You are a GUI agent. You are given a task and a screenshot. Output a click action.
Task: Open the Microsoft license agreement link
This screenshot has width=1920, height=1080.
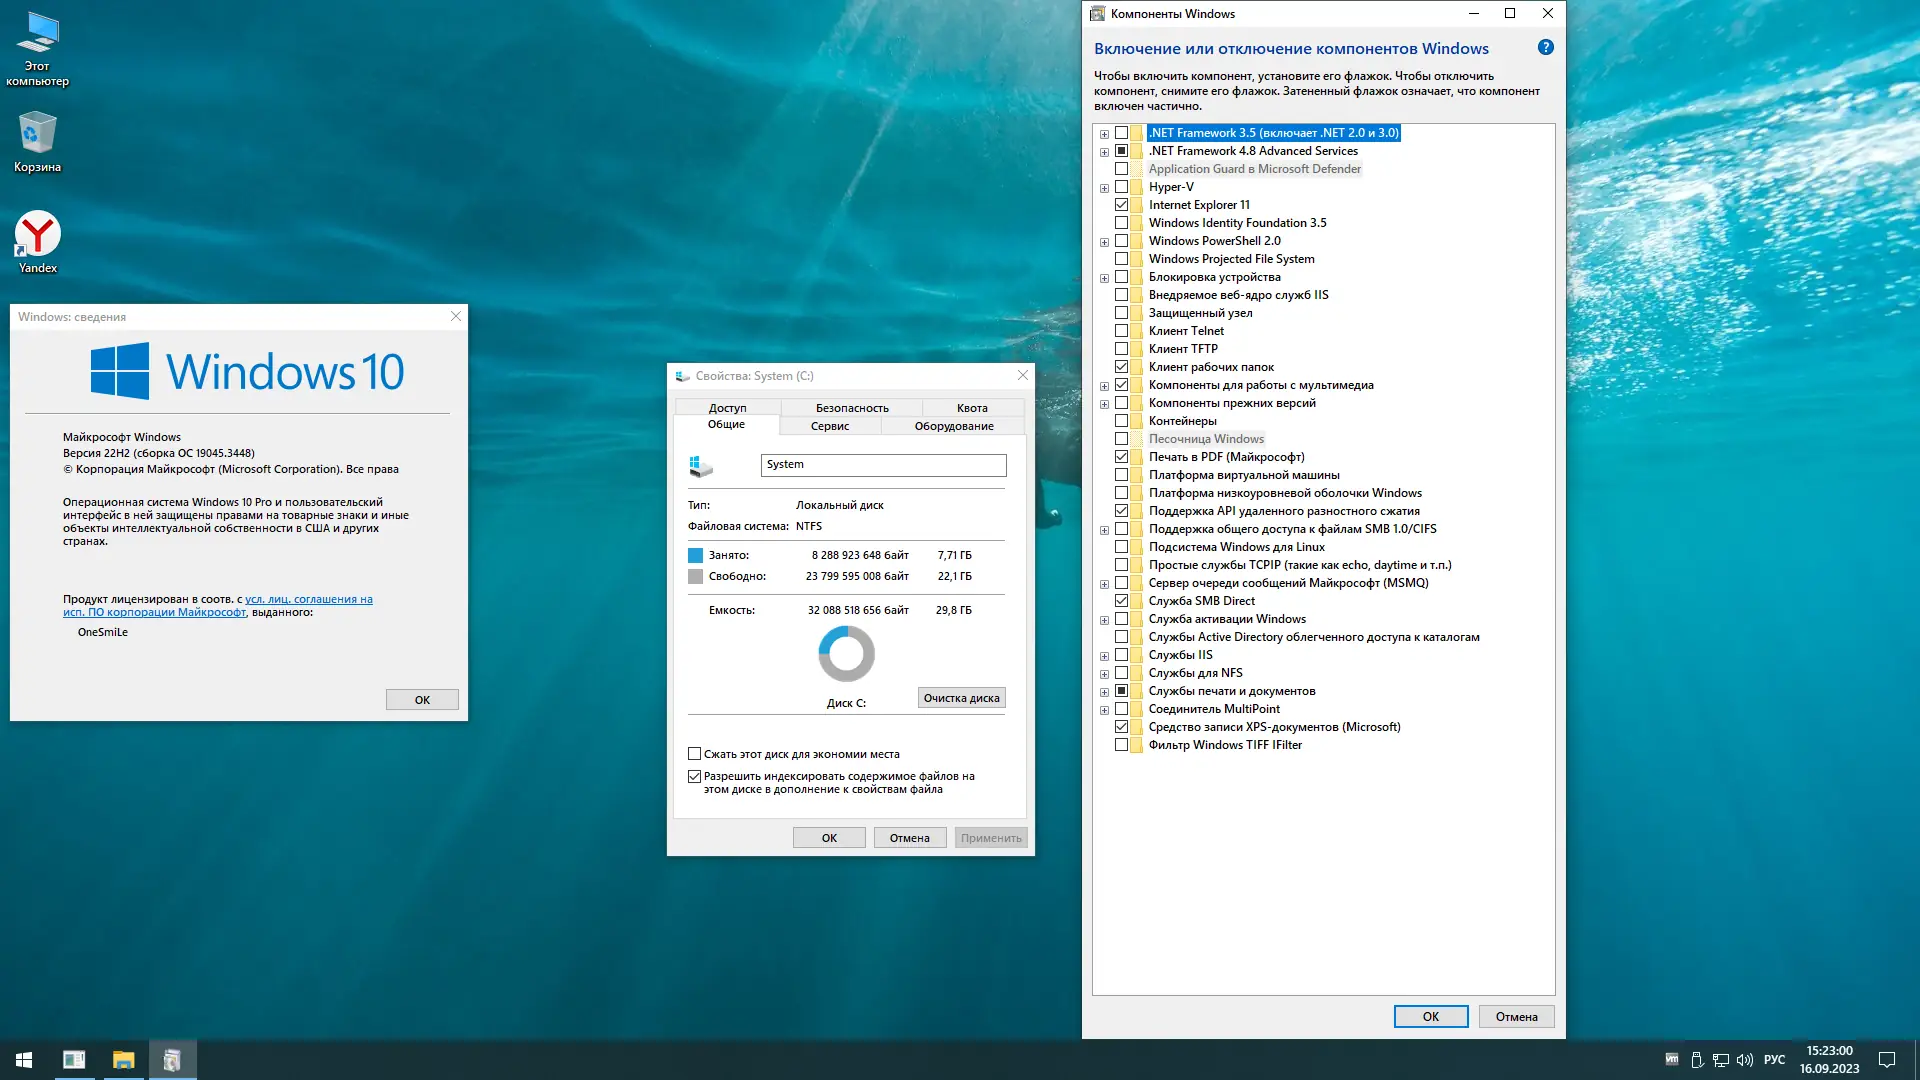(x=308, y=600)
